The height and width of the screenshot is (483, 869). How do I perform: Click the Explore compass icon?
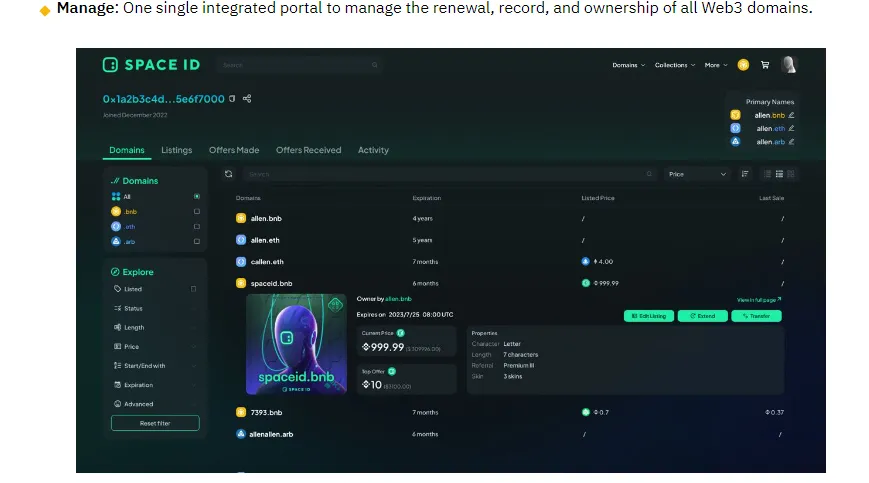115,272
